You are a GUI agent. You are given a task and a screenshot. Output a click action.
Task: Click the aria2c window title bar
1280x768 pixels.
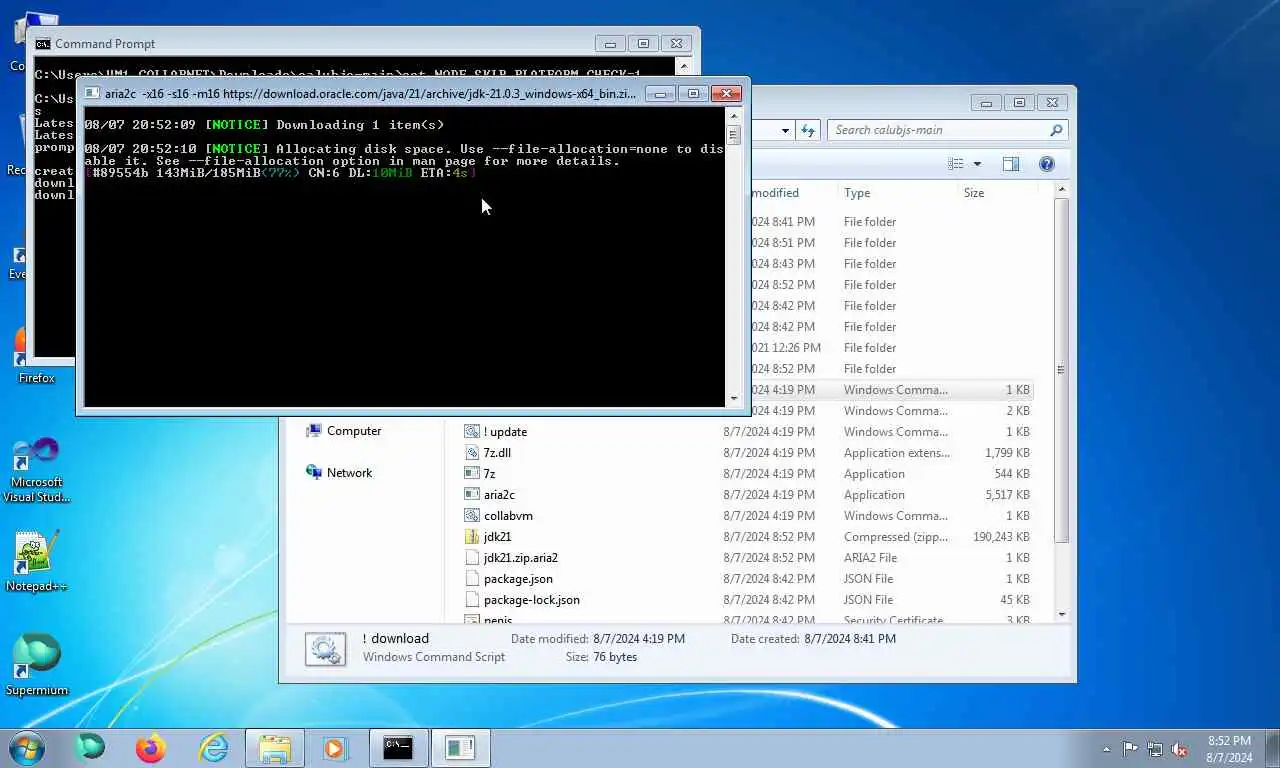coord(370,94)
